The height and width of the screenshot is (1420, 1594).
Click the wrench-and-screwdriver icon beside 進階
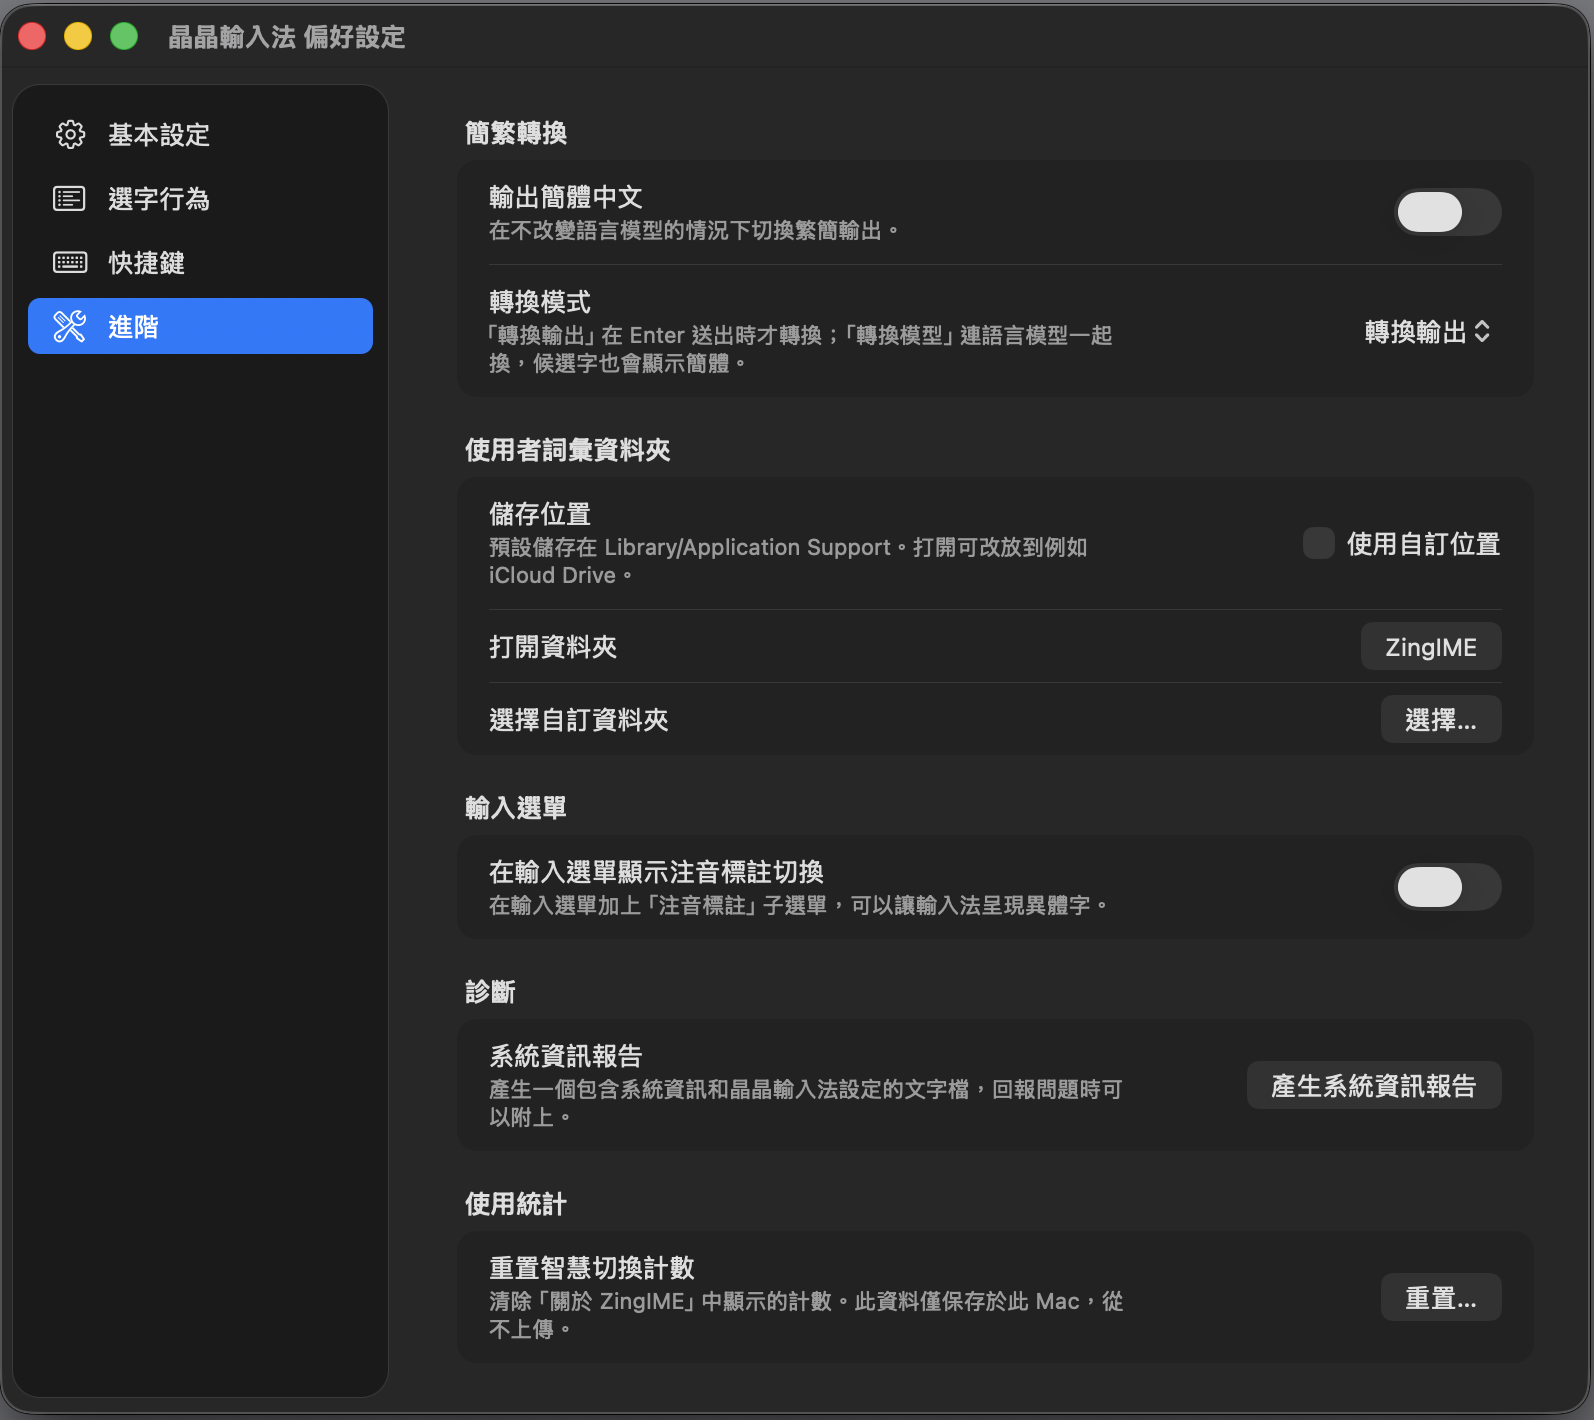click(x=70, y=326)
